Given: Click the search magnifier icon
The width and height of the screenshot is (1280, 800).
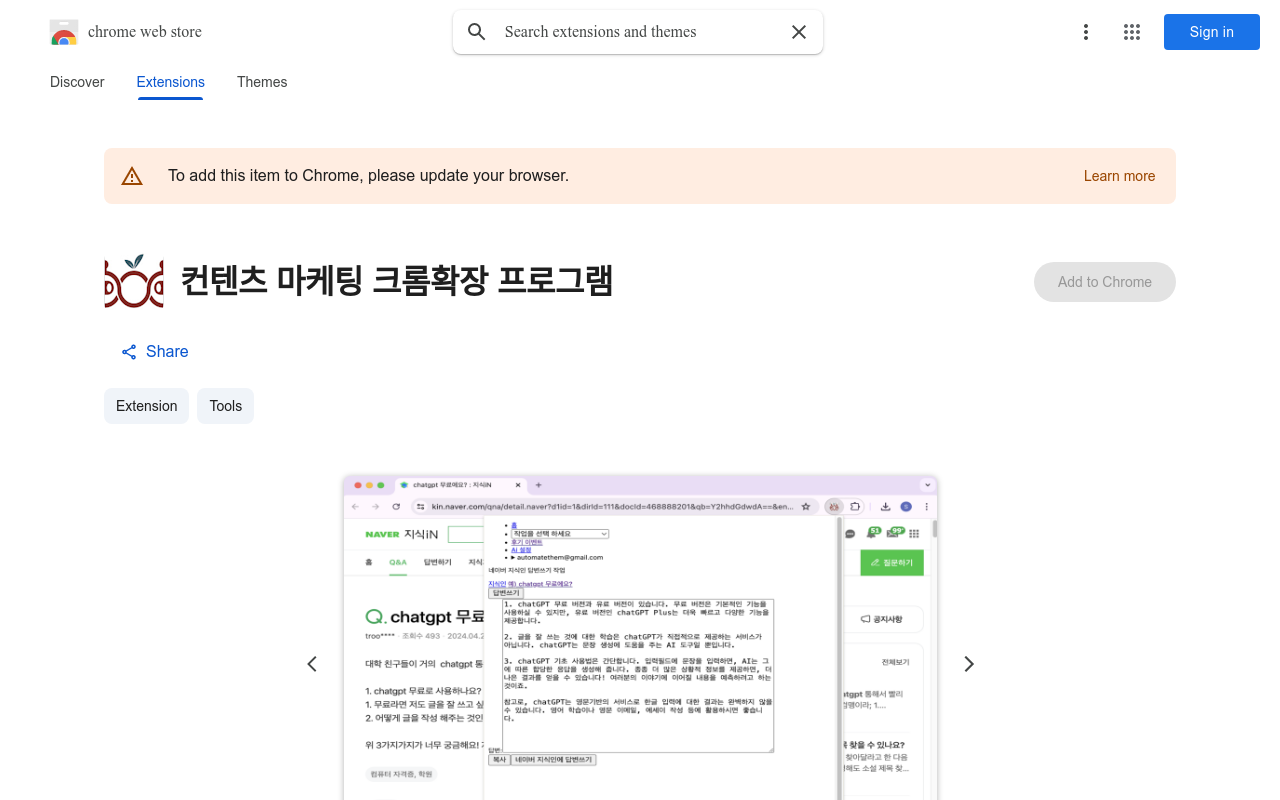Looking at the screenshot, I should point(477,32).
